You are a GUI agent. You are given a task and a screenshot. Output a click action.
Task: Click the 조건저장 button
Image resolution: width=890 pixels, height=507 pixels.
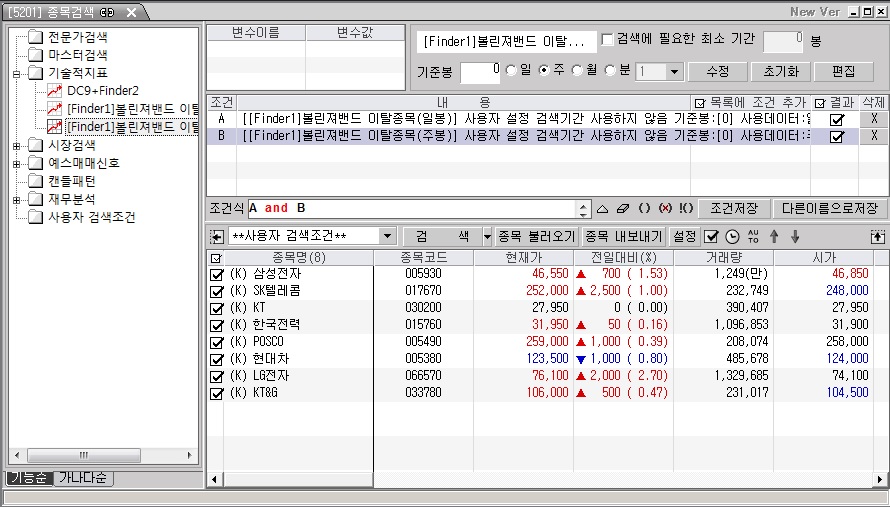pos(732,209)
